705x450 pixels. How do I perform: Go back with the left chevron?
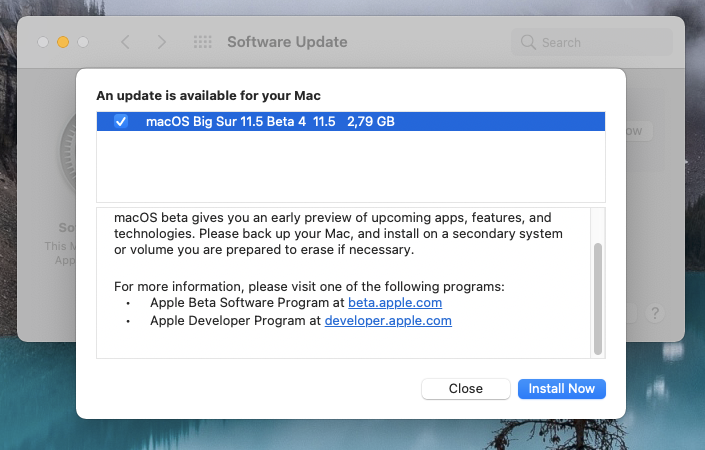tap(125, 42)
